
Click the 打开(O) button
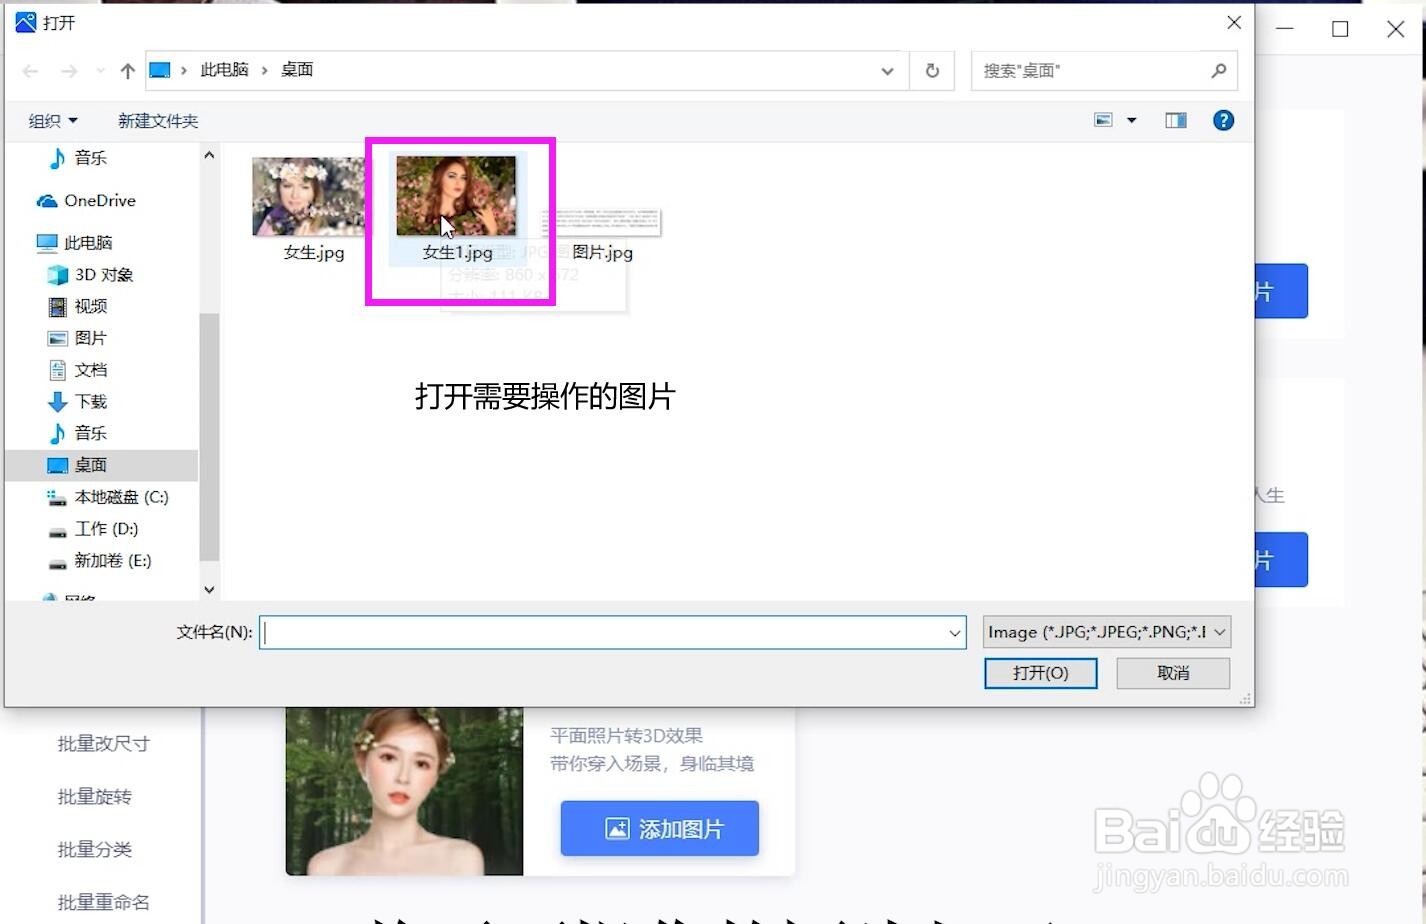click(1041, 673)
